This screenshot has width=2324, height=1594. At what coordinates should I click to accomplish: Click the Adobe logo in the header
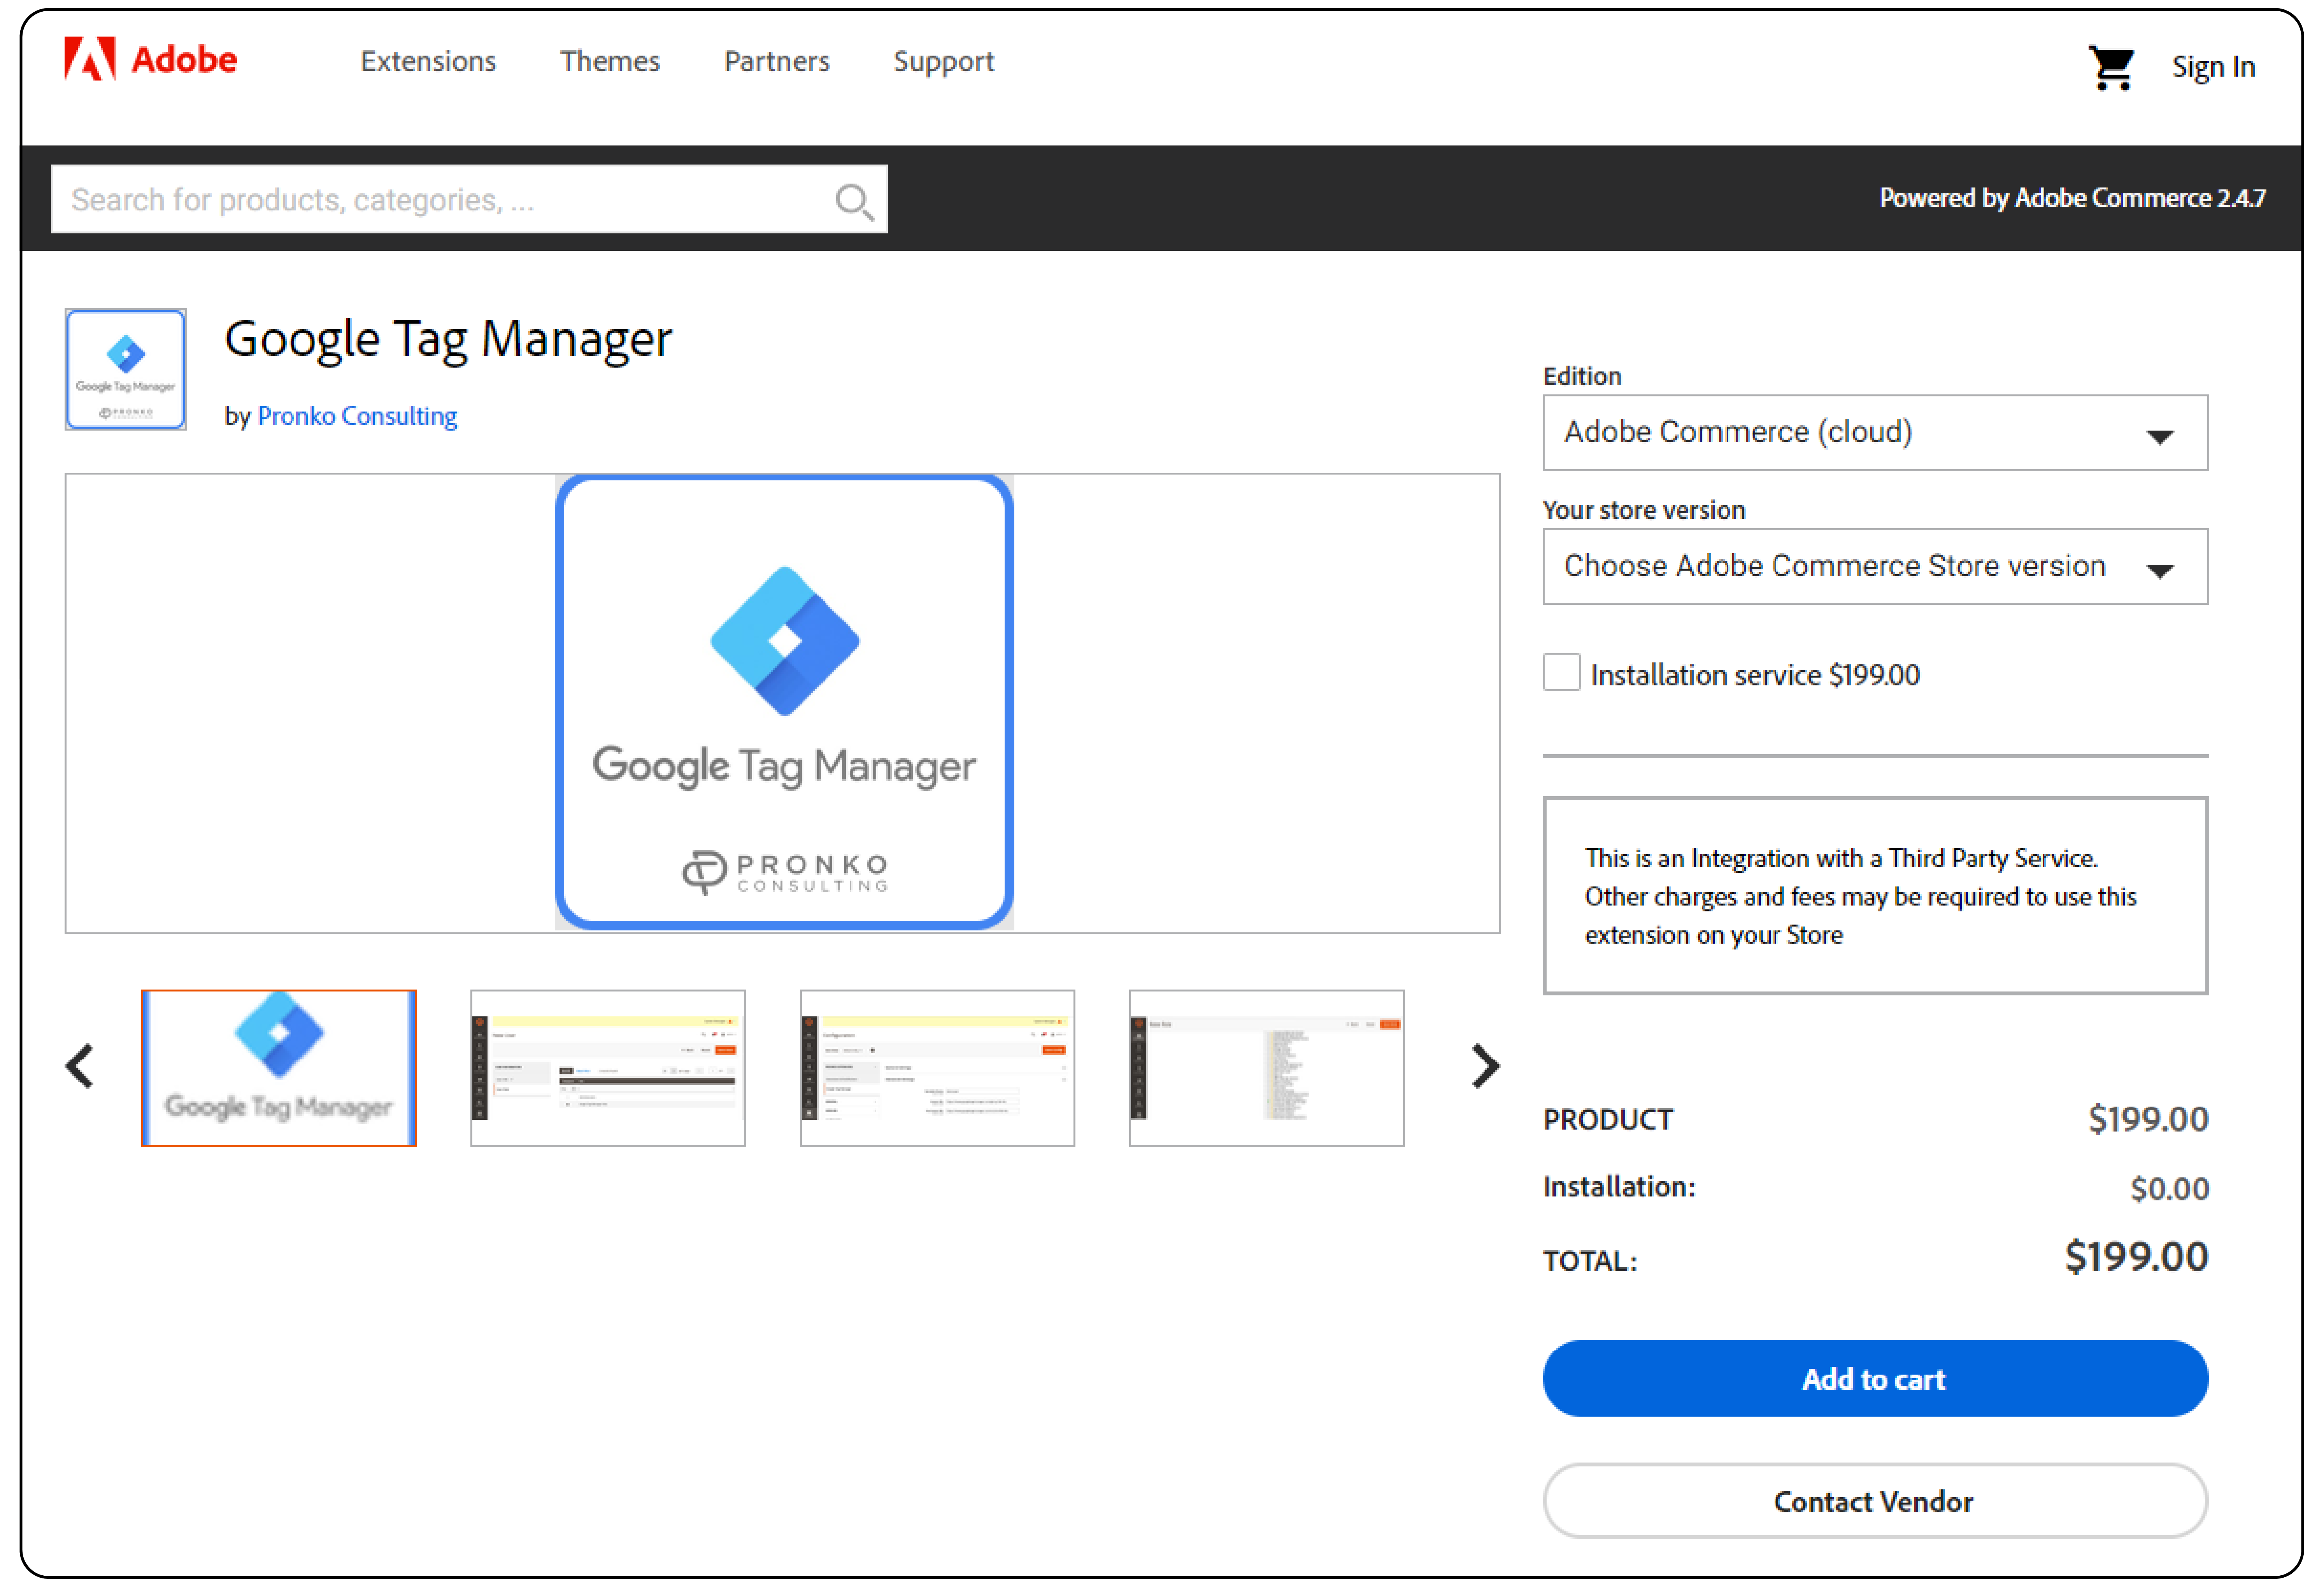point(151,59)
